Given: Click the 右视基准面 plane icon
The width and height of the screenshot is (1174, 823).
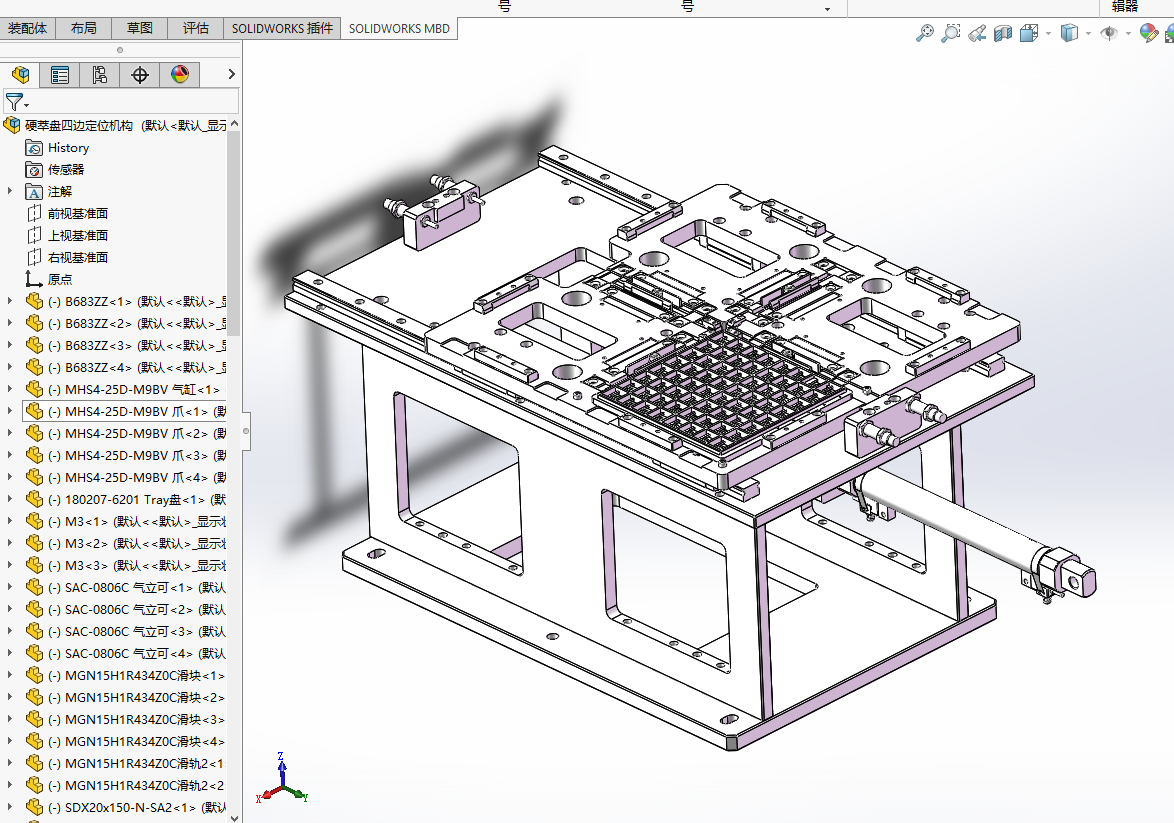Looking at the screenshot, I should point(34,258).
